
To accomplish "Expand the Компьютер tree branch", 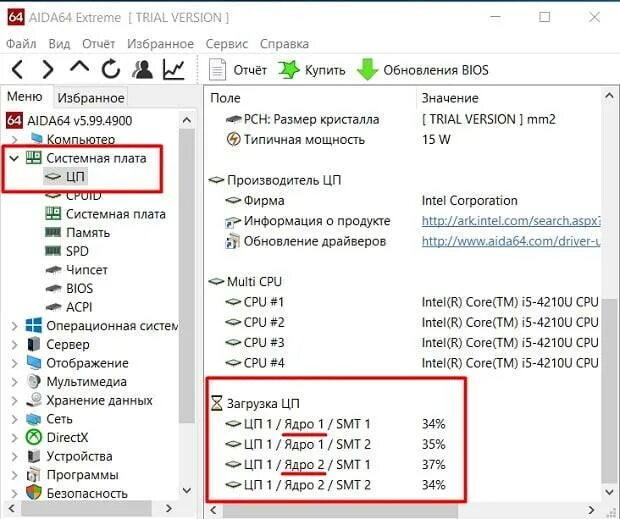I will coord(14,140).
